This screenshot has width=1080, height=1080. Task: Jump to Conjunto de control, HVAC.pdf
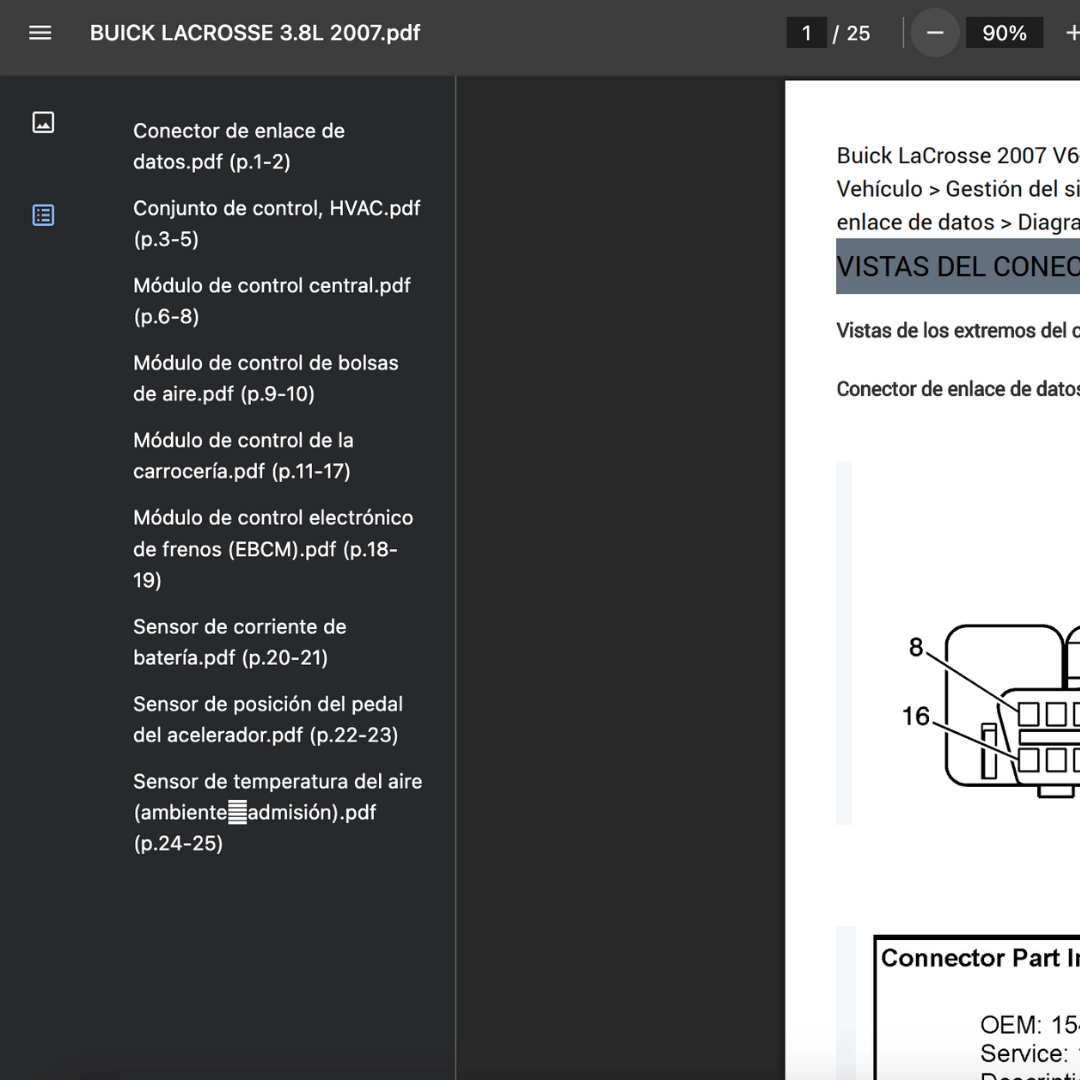(x=276, y=223)
